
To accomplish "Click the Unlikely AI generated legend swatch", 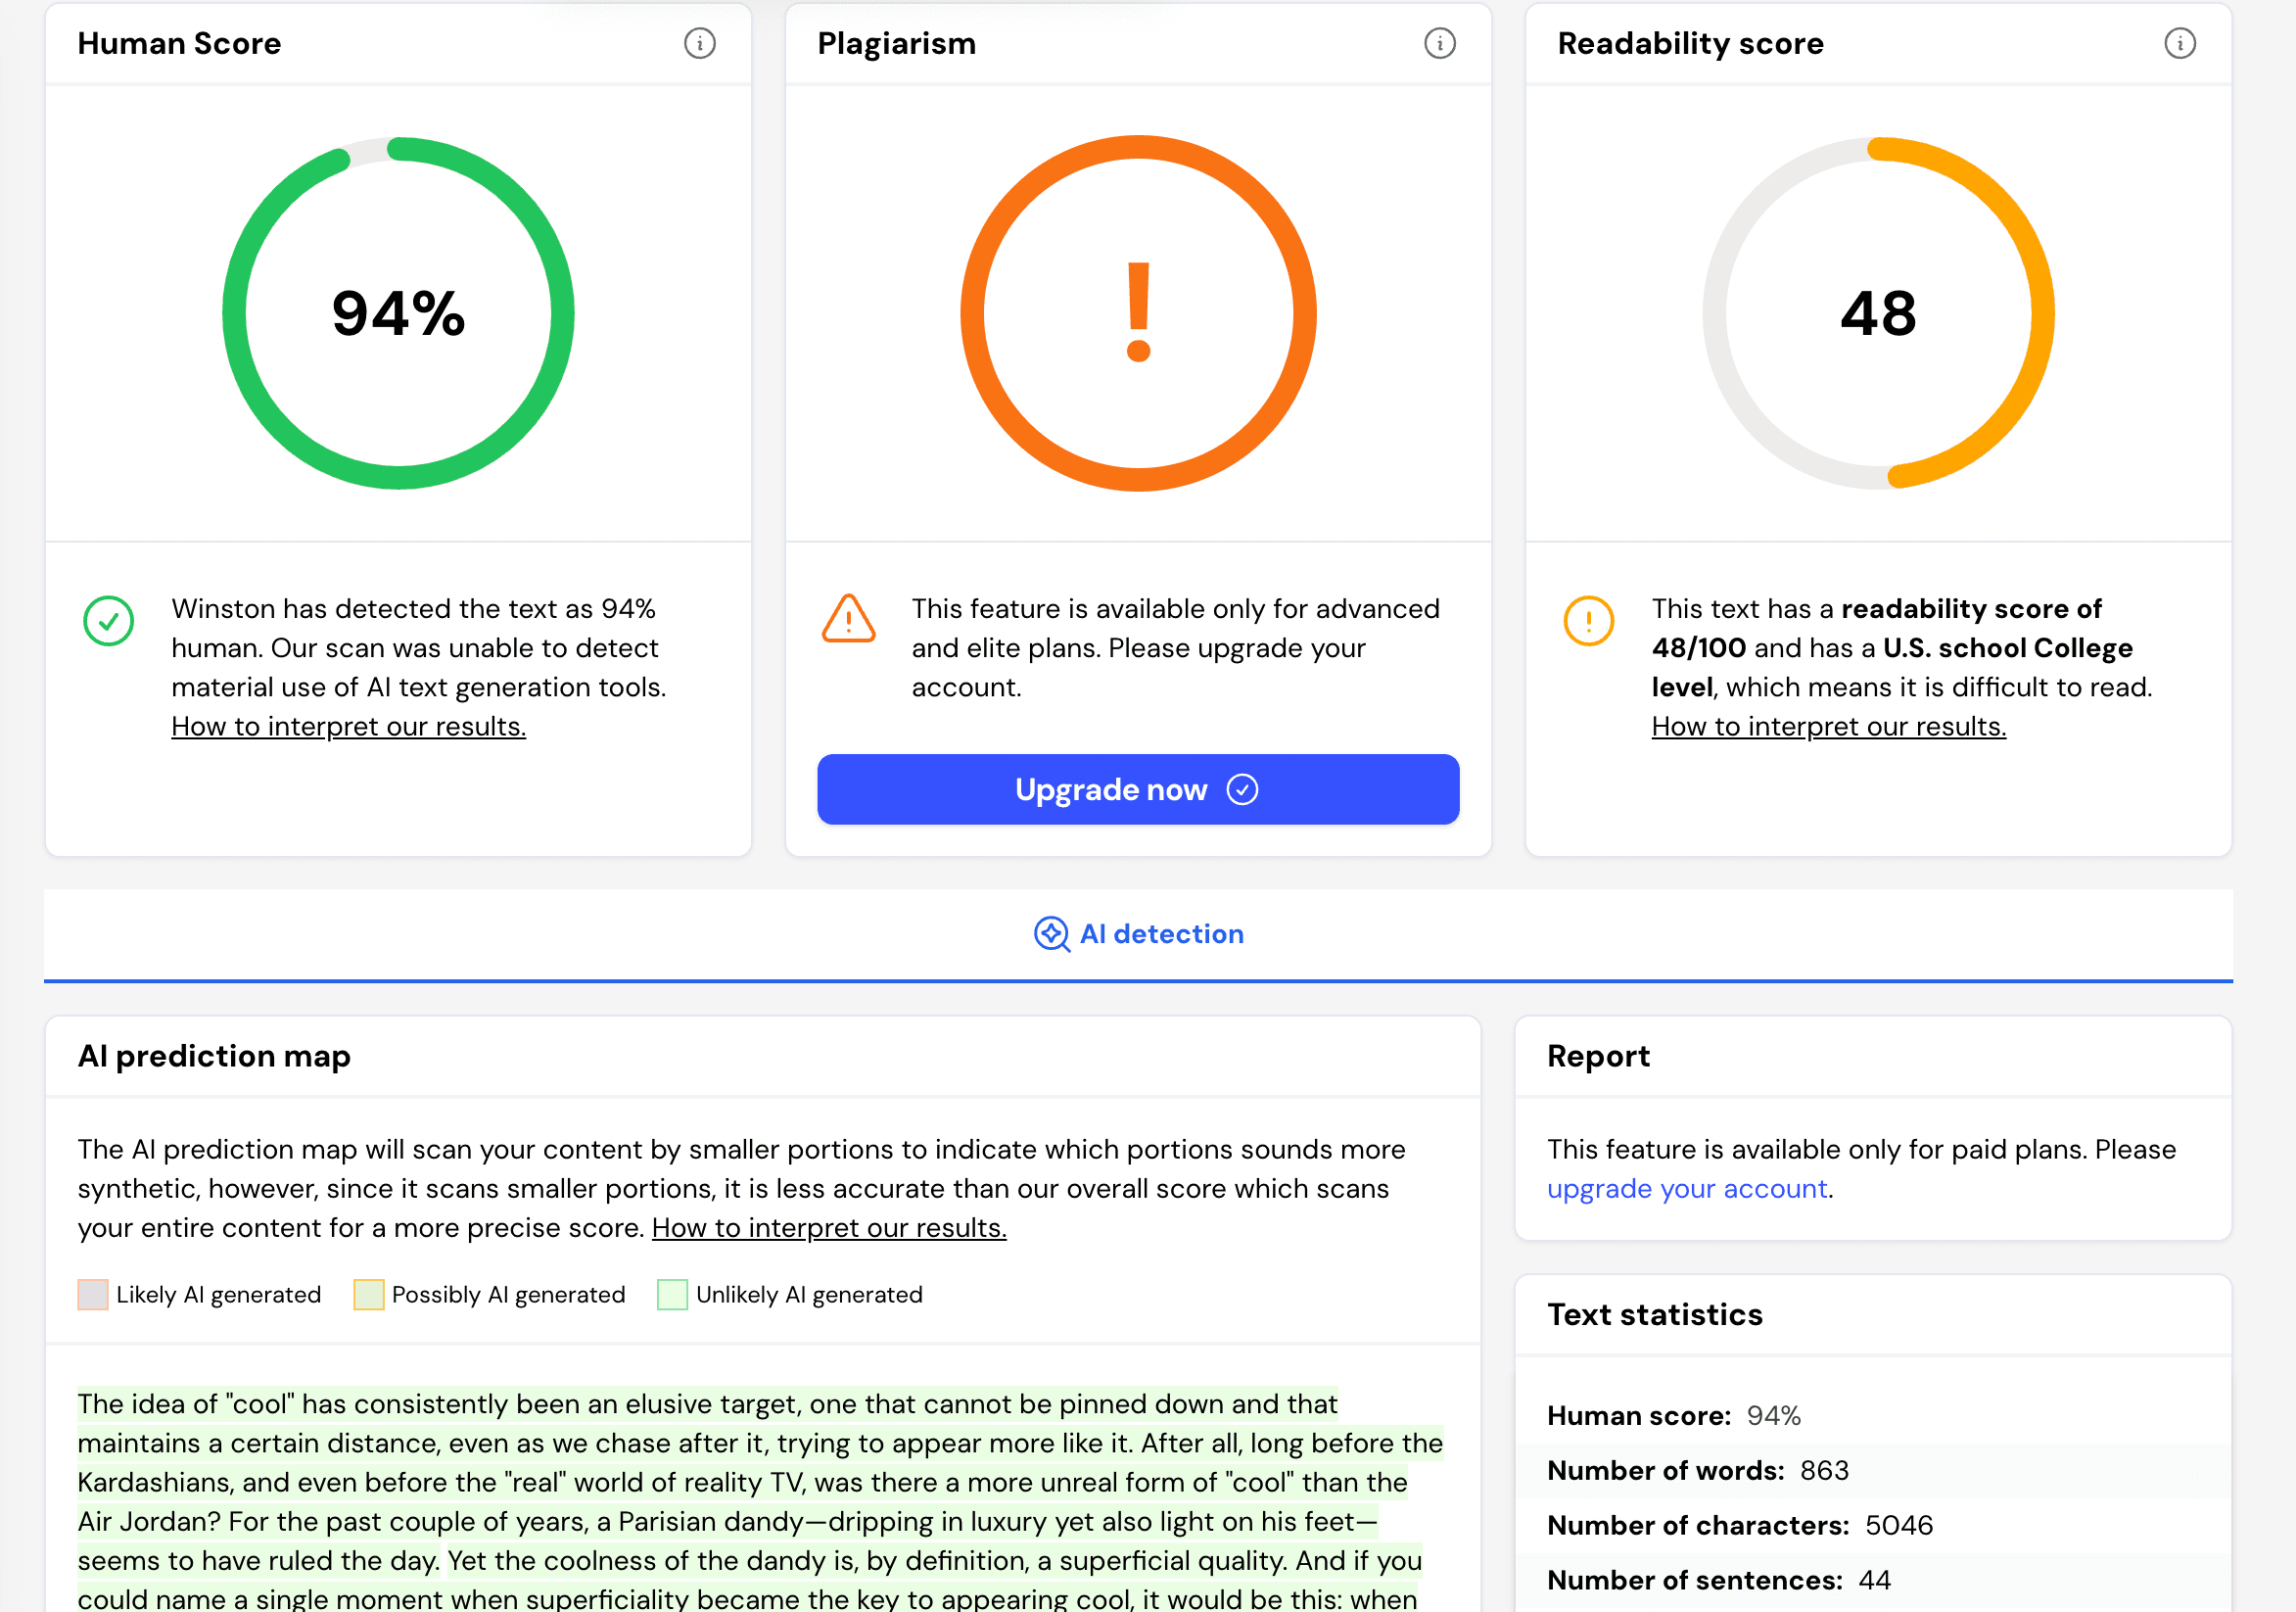I will click(672, 1295).
